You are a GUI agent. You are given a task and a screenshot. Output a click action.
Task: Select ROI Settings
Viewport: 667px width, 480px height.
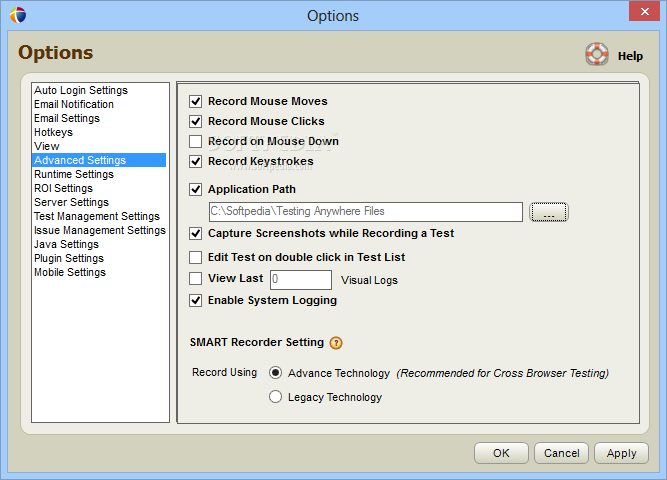coord(63,188)
